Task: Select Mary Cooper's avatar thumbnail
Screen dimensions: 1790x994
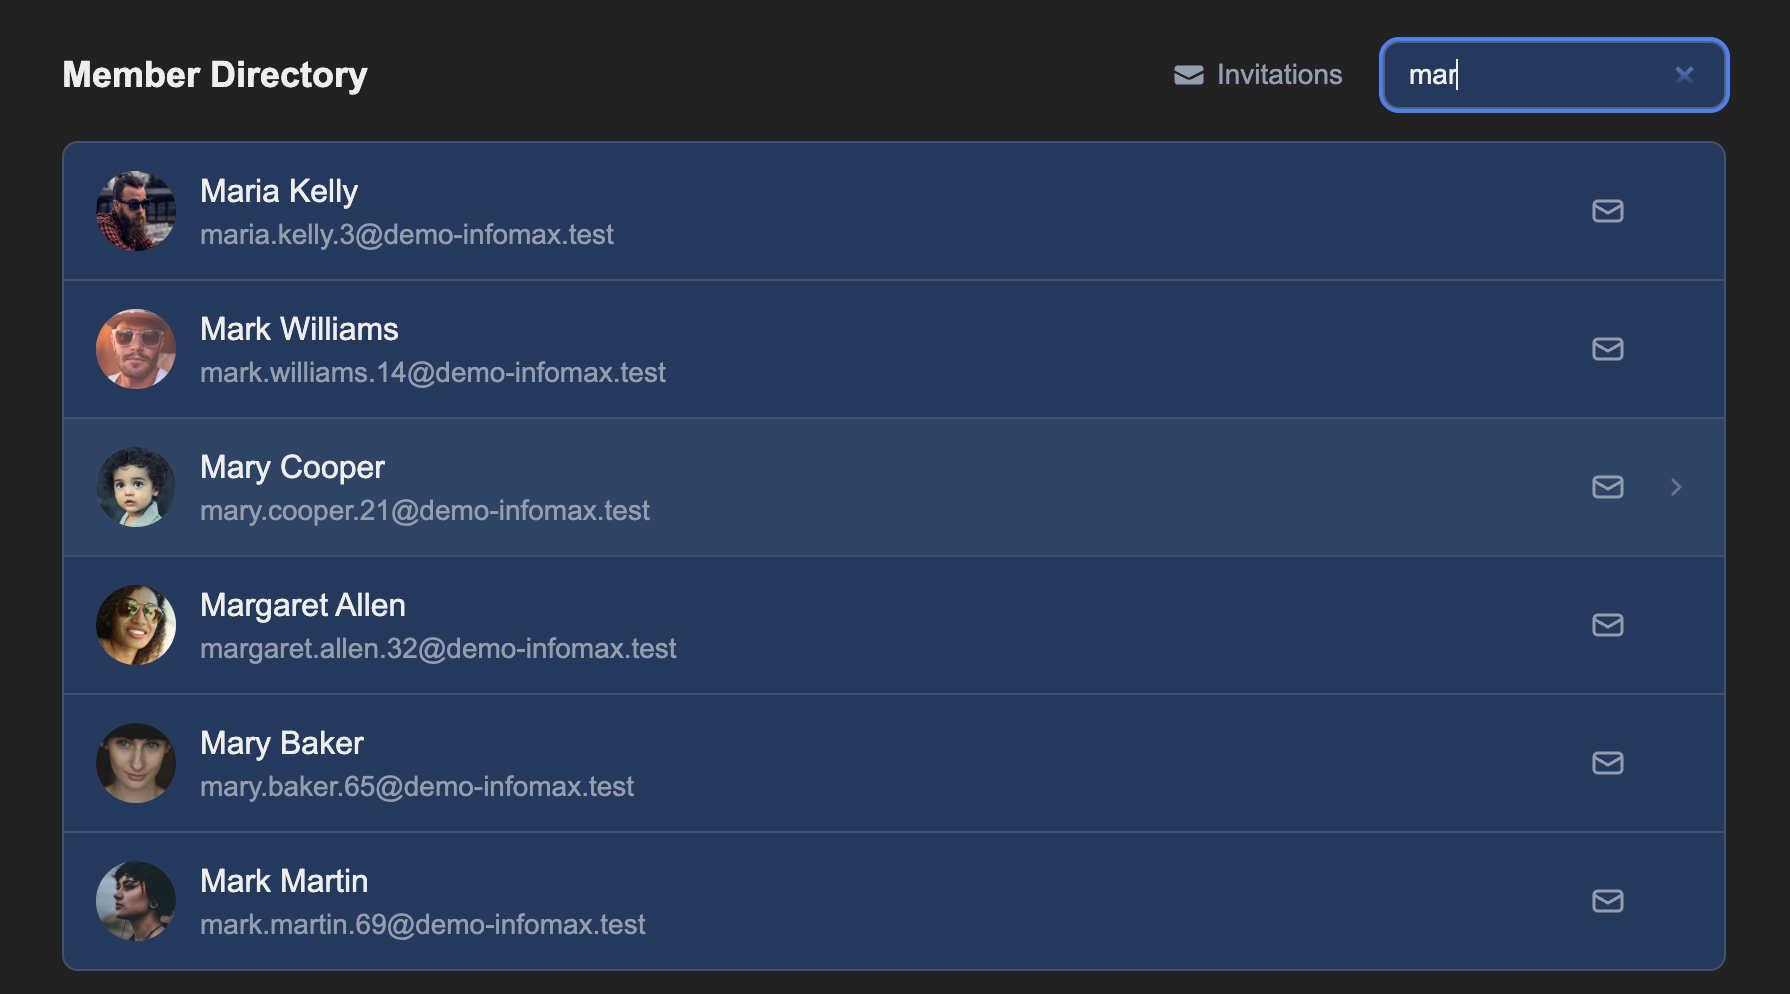Action: coord(136,487)
